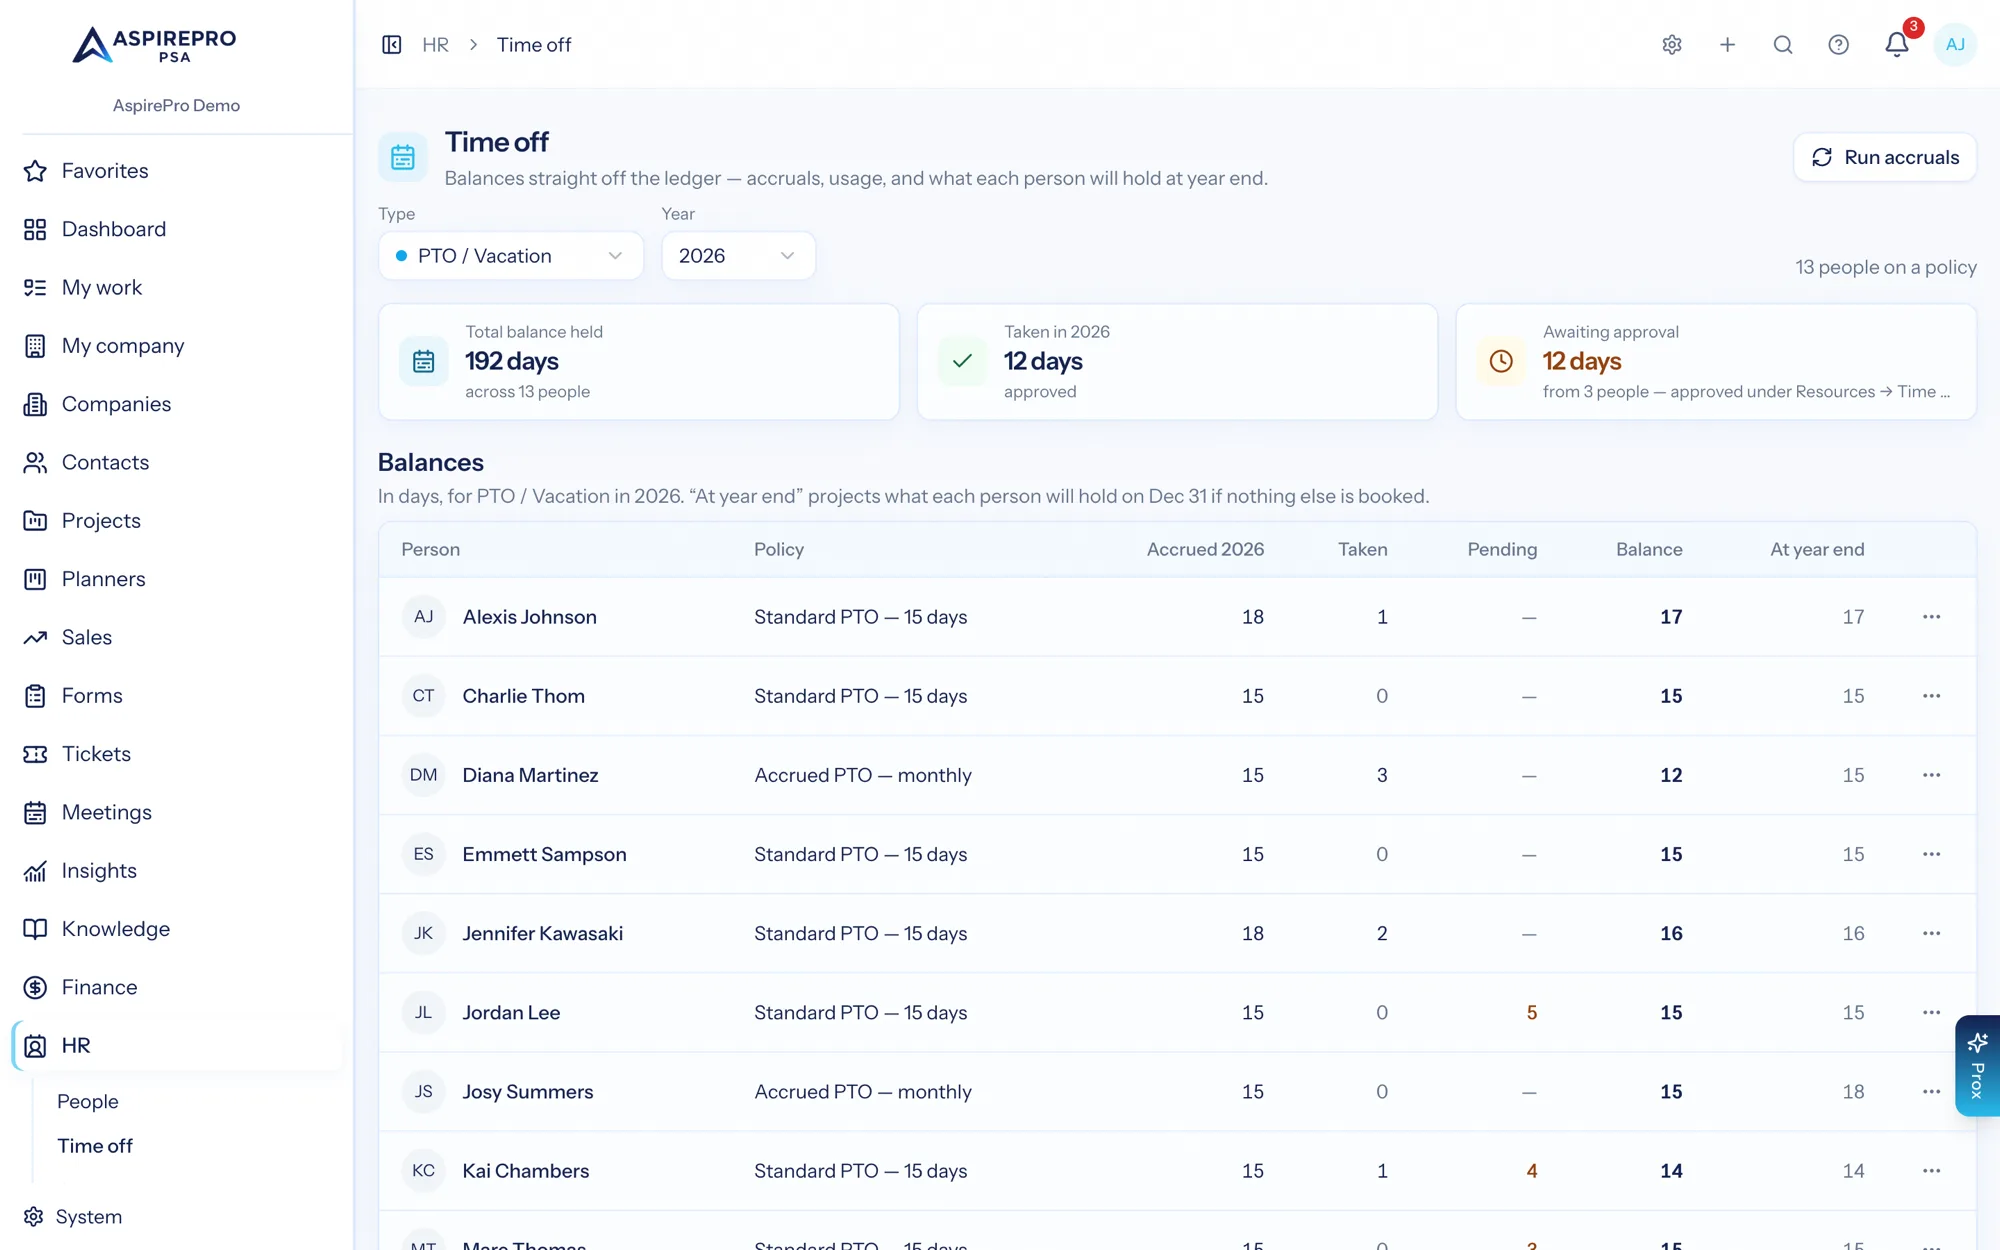Viewport: 2000px width, 1250px height.
Task: Select HR section in sidebar
Action: [176, 1046]
